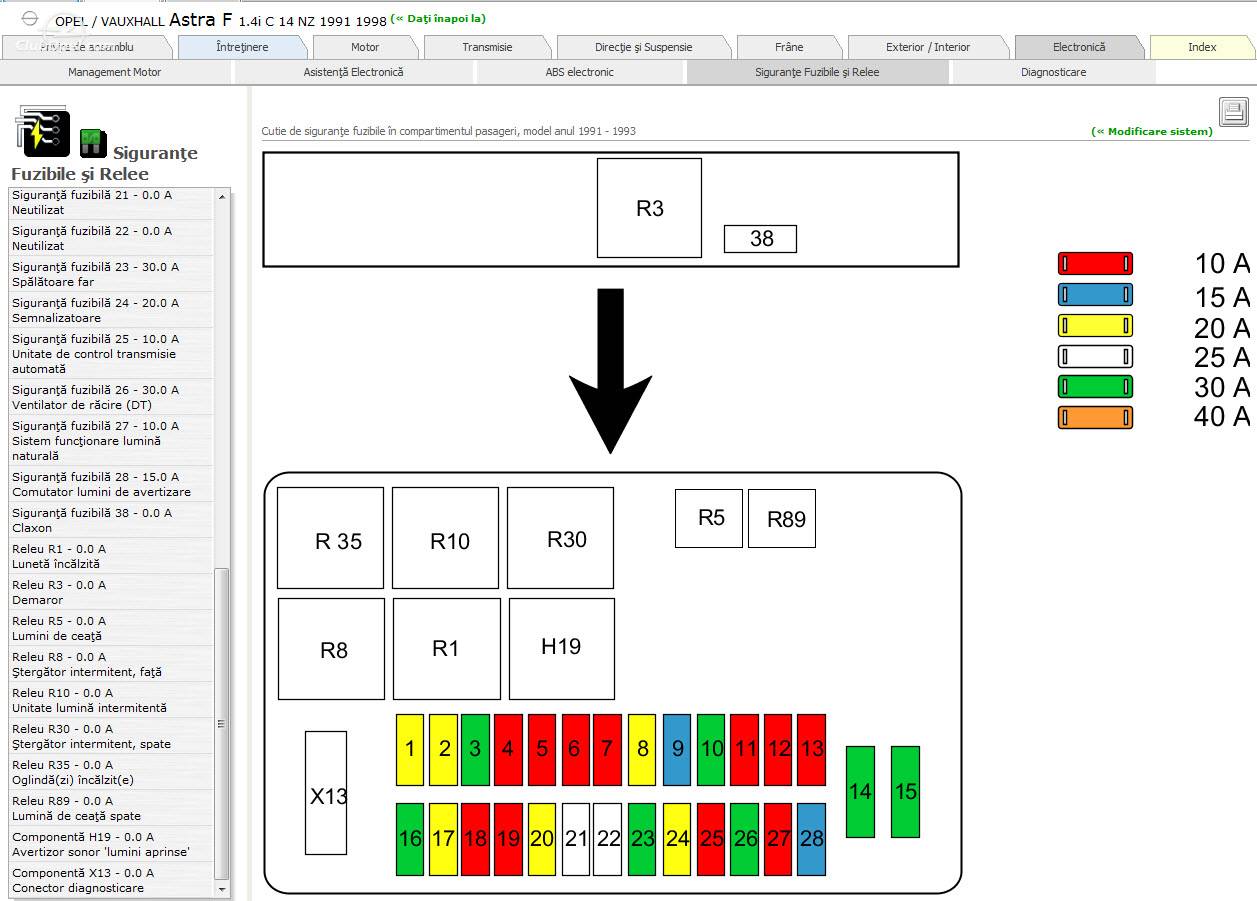The height and width of the screenshot is (901, 1257).
Task: Click the scroll up arrow of fuse list
Action: point(221,195)
